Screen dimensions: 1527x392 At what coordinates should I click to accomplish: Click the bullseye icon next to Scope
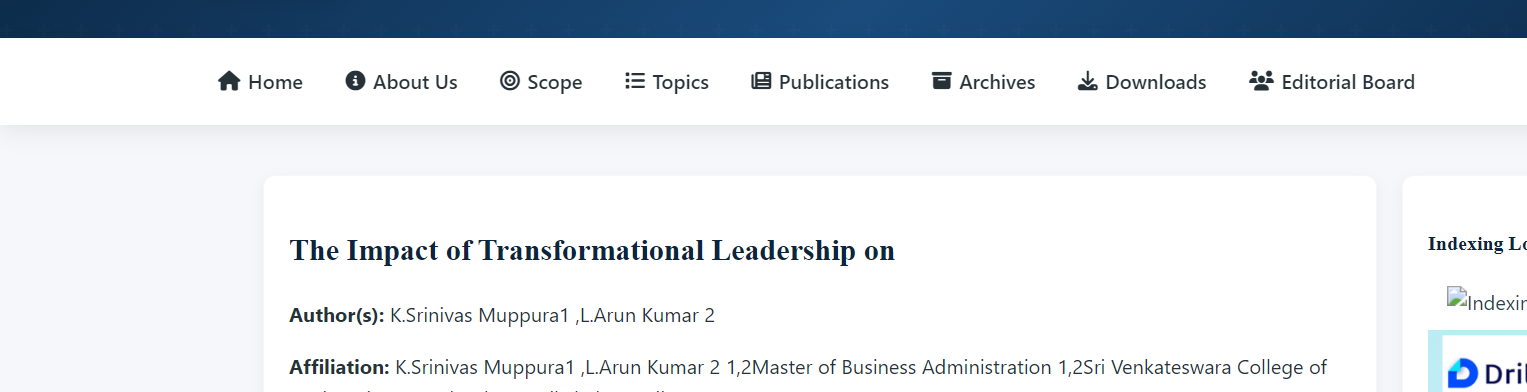click(510, 81)
